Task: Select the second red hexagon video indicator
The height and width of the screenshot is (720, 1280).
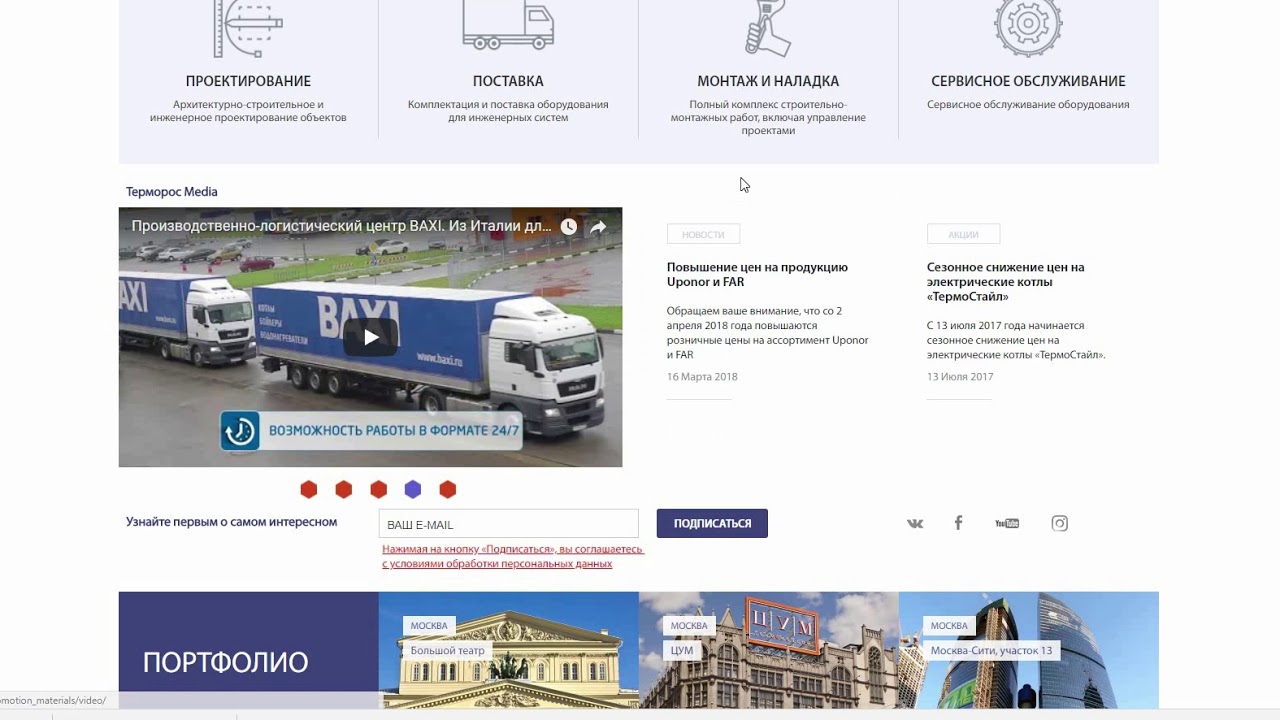Action: tap(344, 489)
